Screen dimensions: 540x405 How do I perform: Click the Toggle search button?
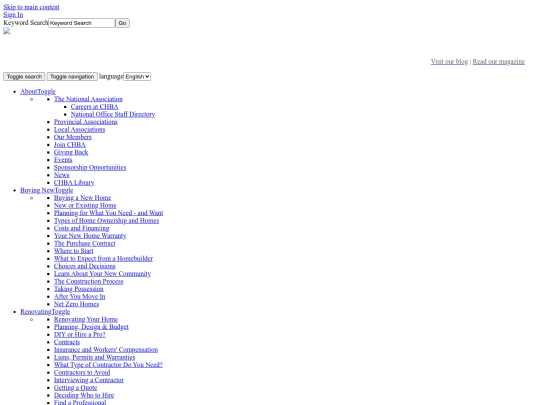point(24,76)
